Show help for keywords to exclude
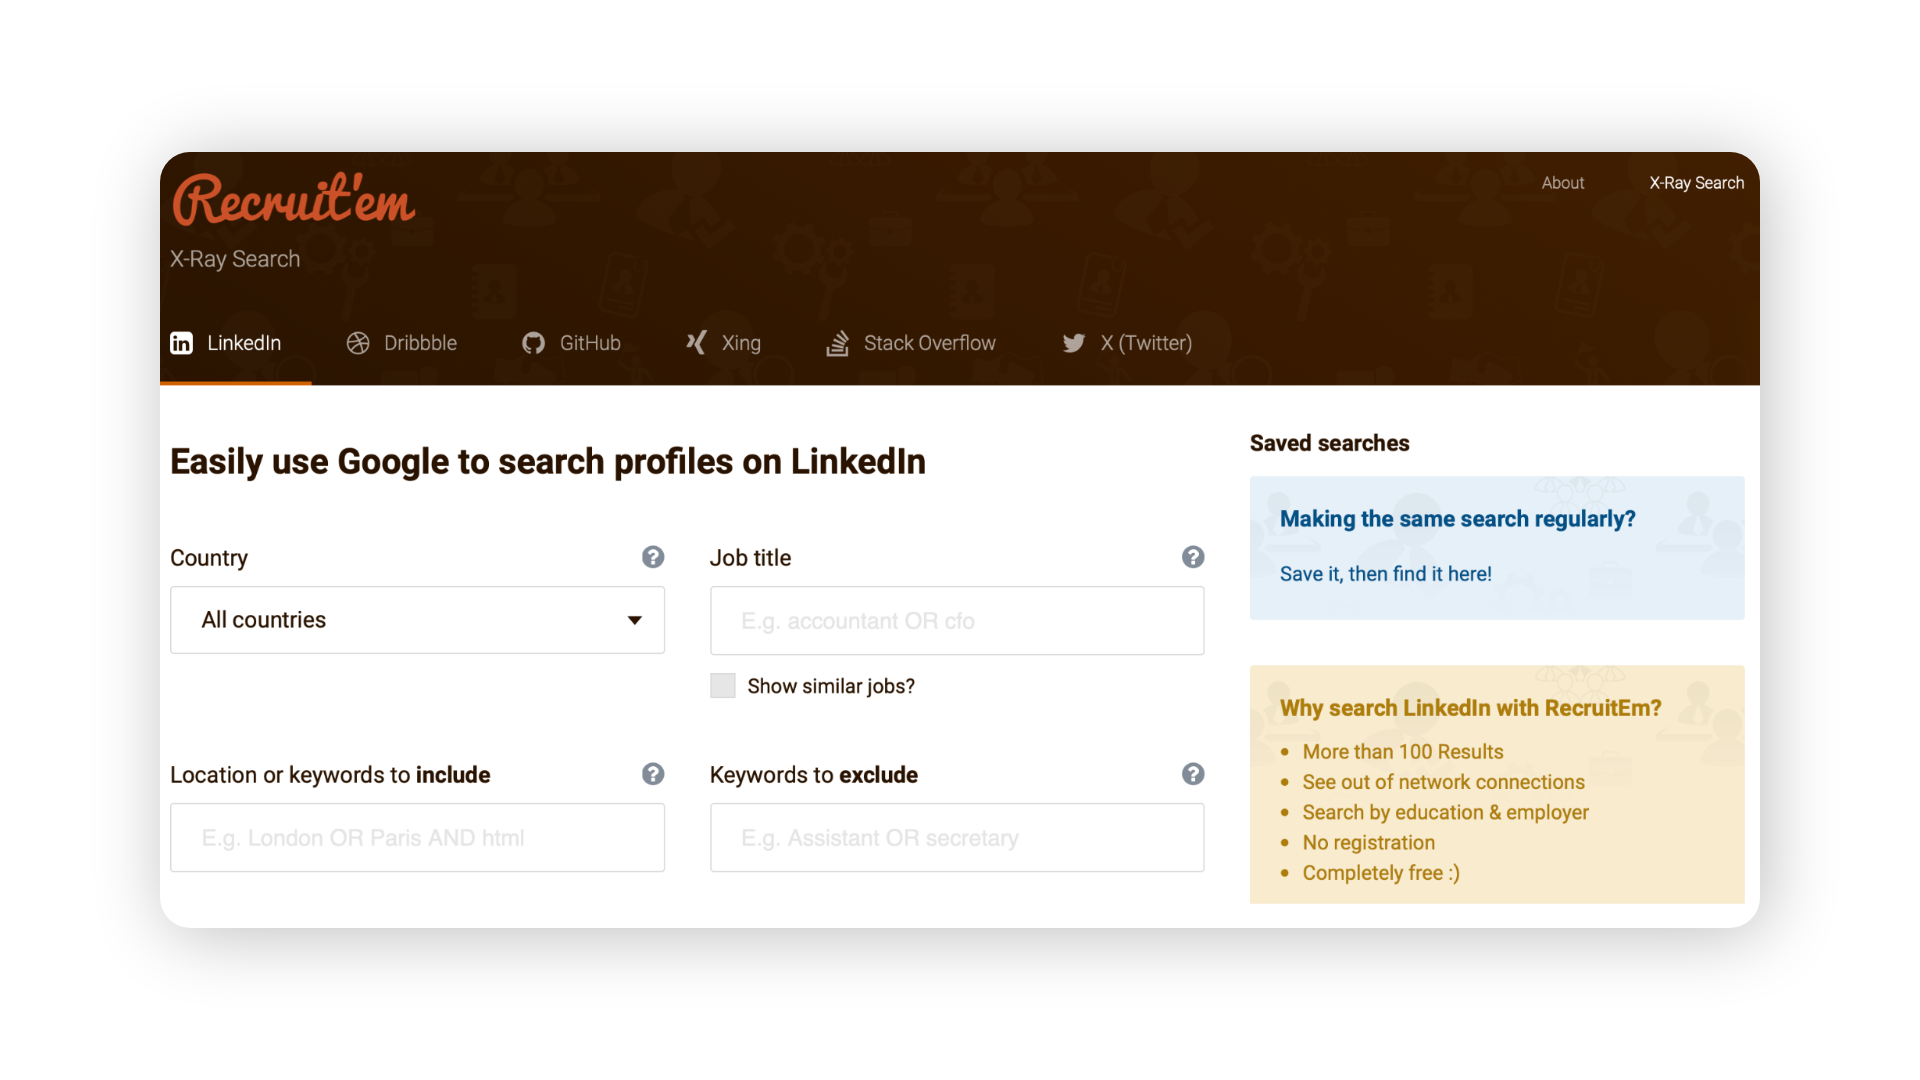The width and height of the screenshot is (1920, 1080). click(x=1193, y=774)
